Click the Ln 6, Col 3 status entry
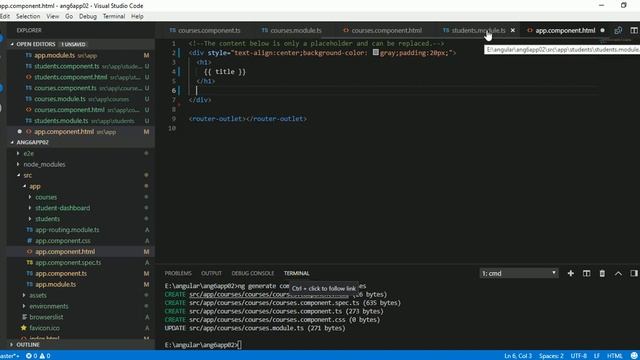This screenshot has height=360, width=640. [x=518, y=356]
